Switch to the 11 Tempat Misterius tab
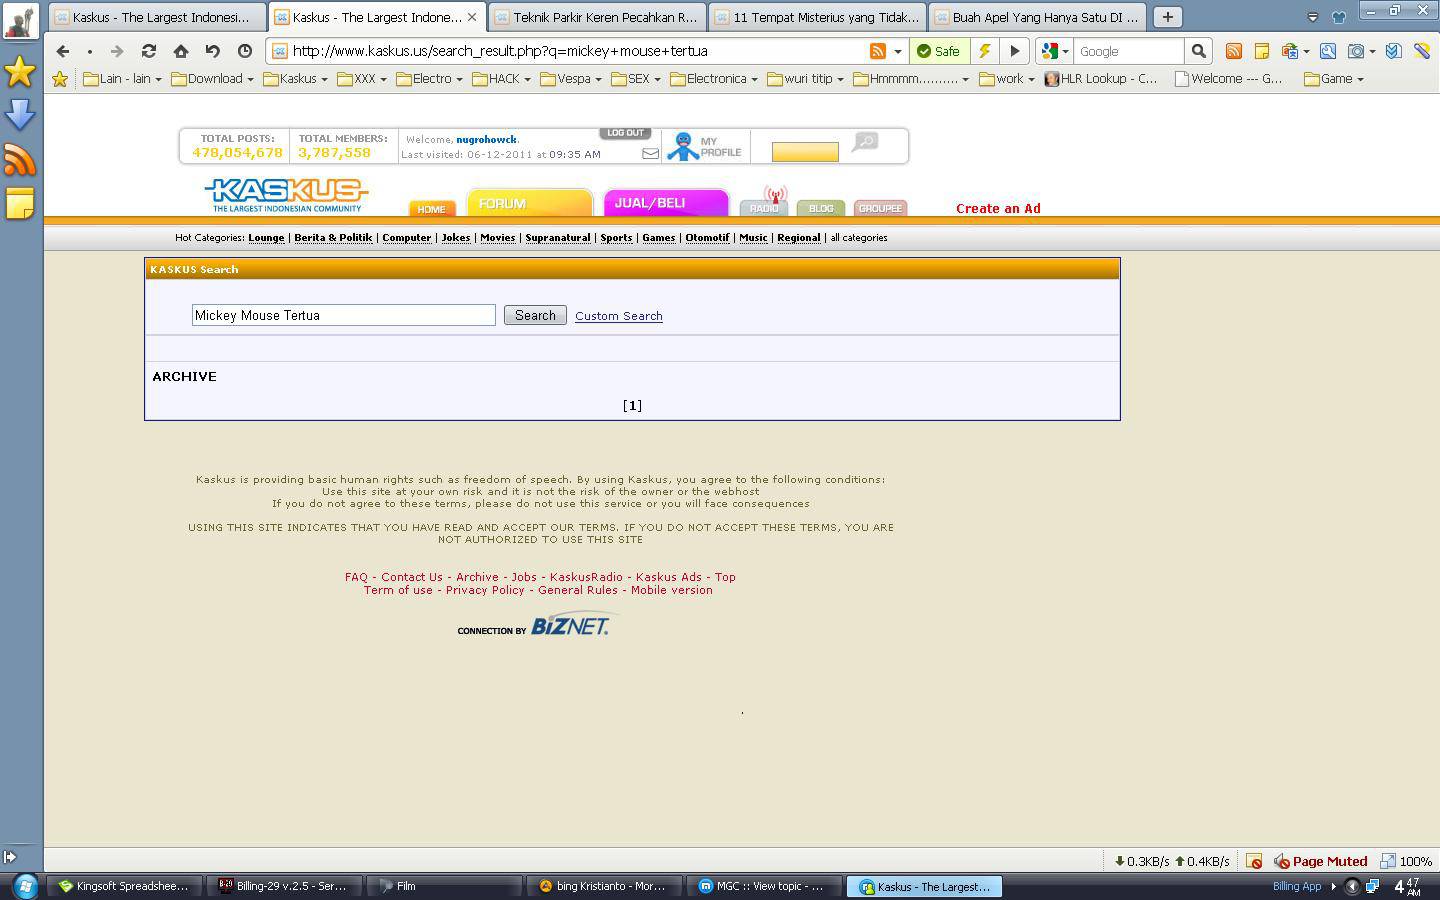 [x=818, y=17]
